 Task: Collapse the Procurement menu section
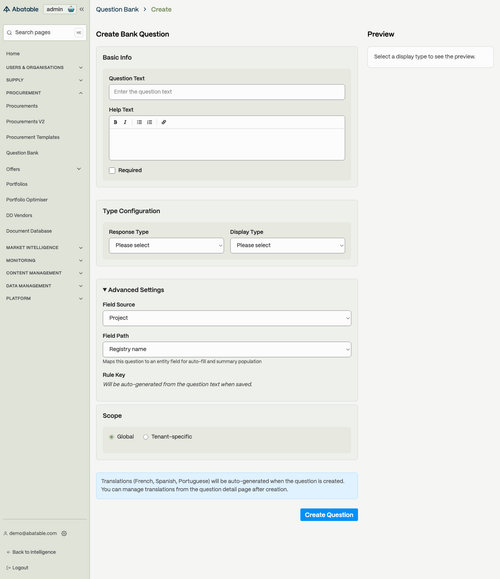coord(44,93)
